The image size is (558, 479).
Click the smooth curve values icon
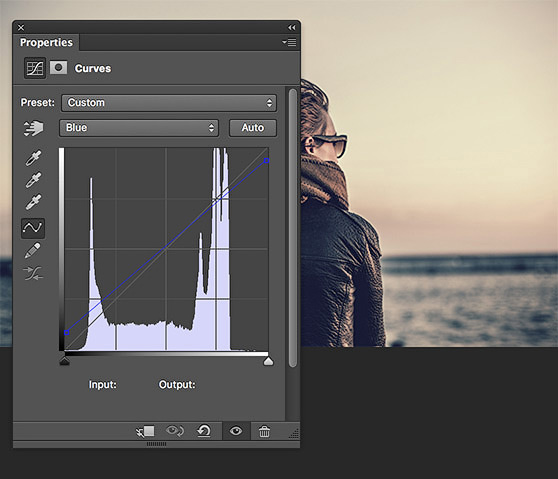tap(33, 273)
